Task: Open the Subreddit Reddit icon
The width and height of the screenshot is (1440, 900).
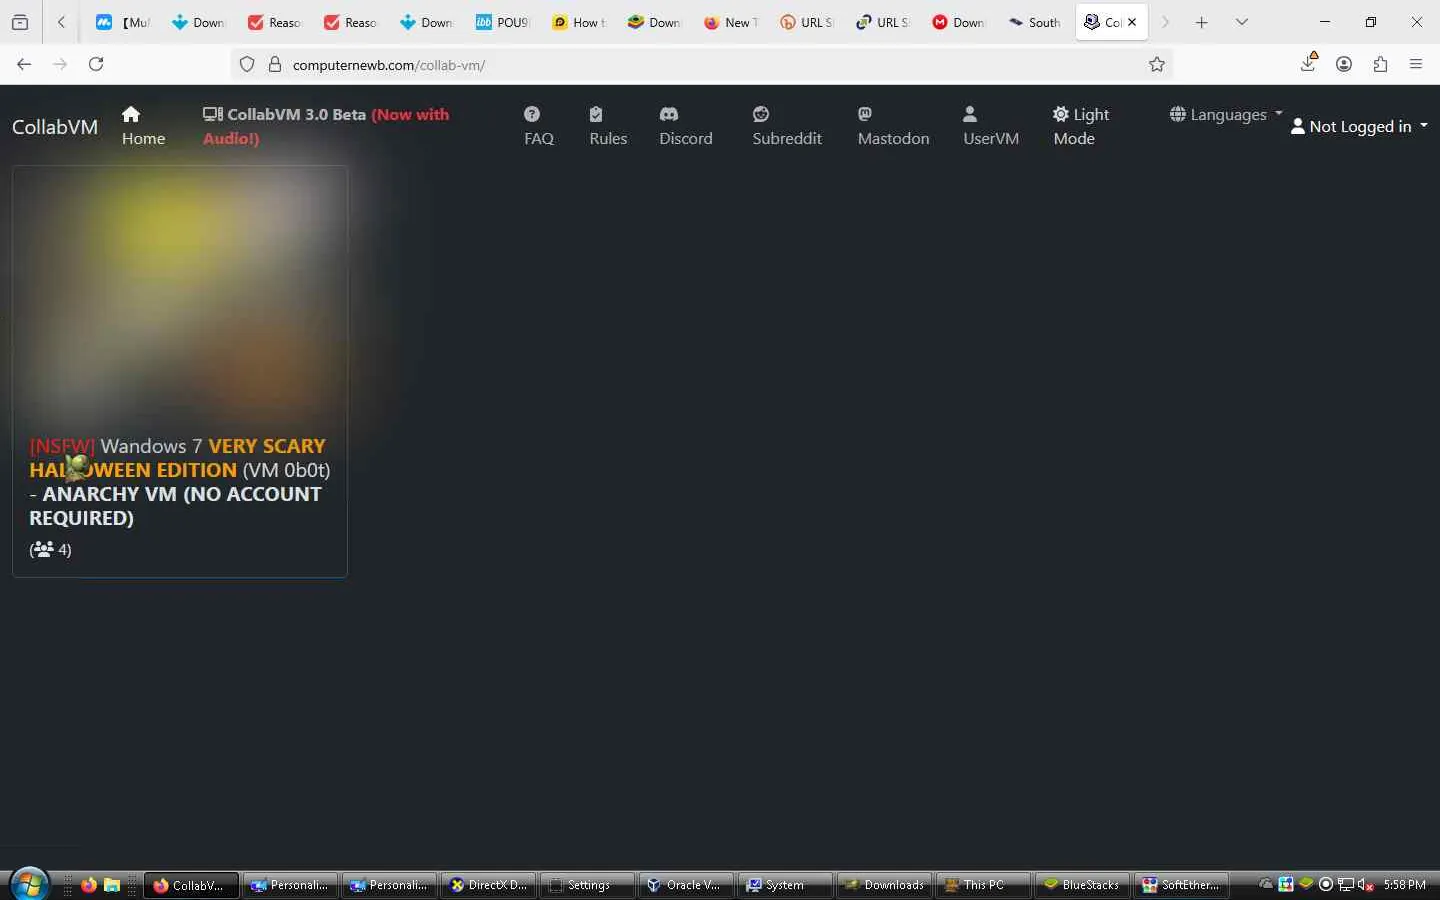Action: (761, 114)
